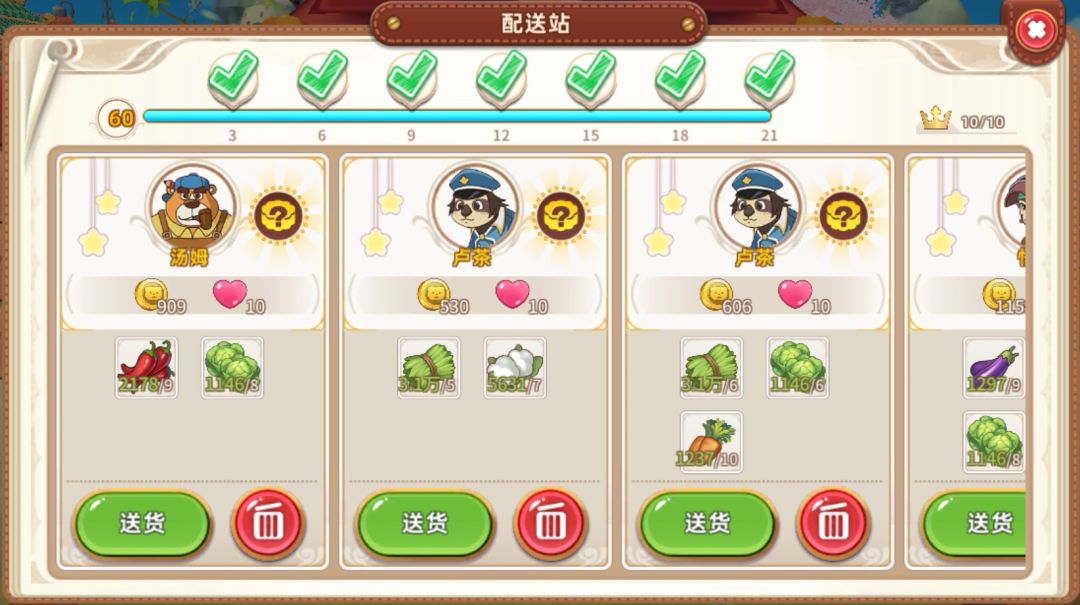Delete the middle Lucha order with trash icon
Screen dimensions: 1080x605
(x=550, y=524)
